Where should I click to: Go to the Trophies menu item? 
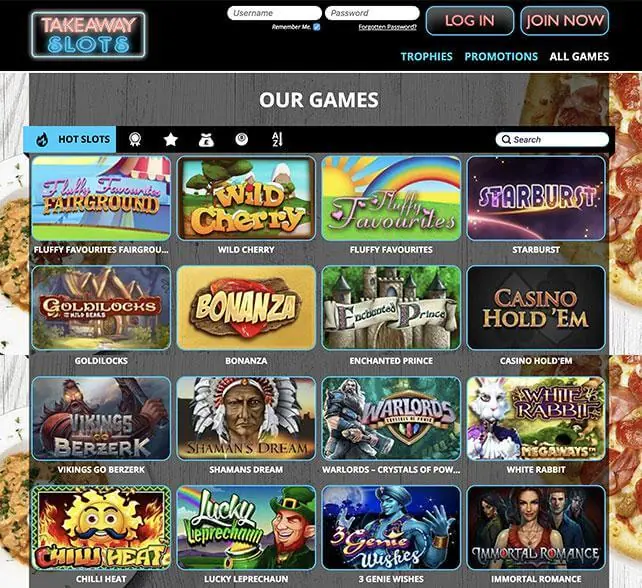point(427,57)
